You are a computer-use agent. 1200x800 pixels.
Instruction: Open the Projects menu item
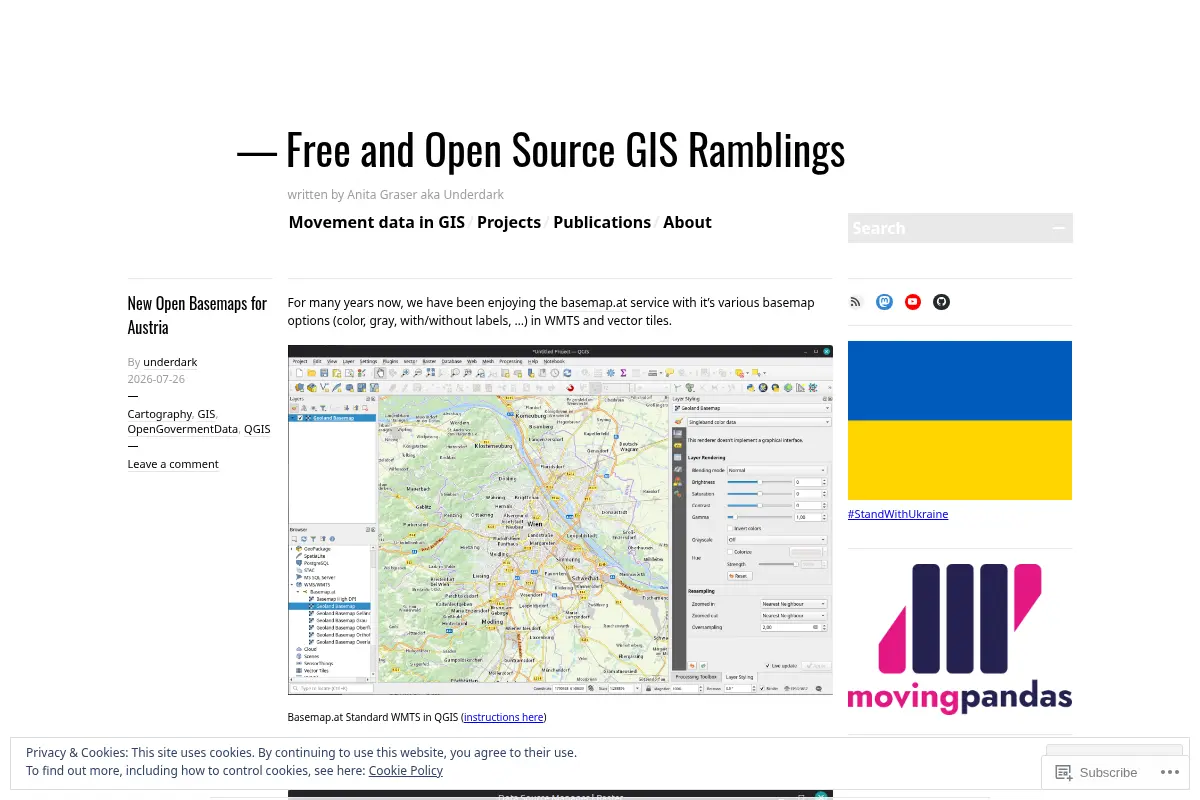(x=509, y=222)
